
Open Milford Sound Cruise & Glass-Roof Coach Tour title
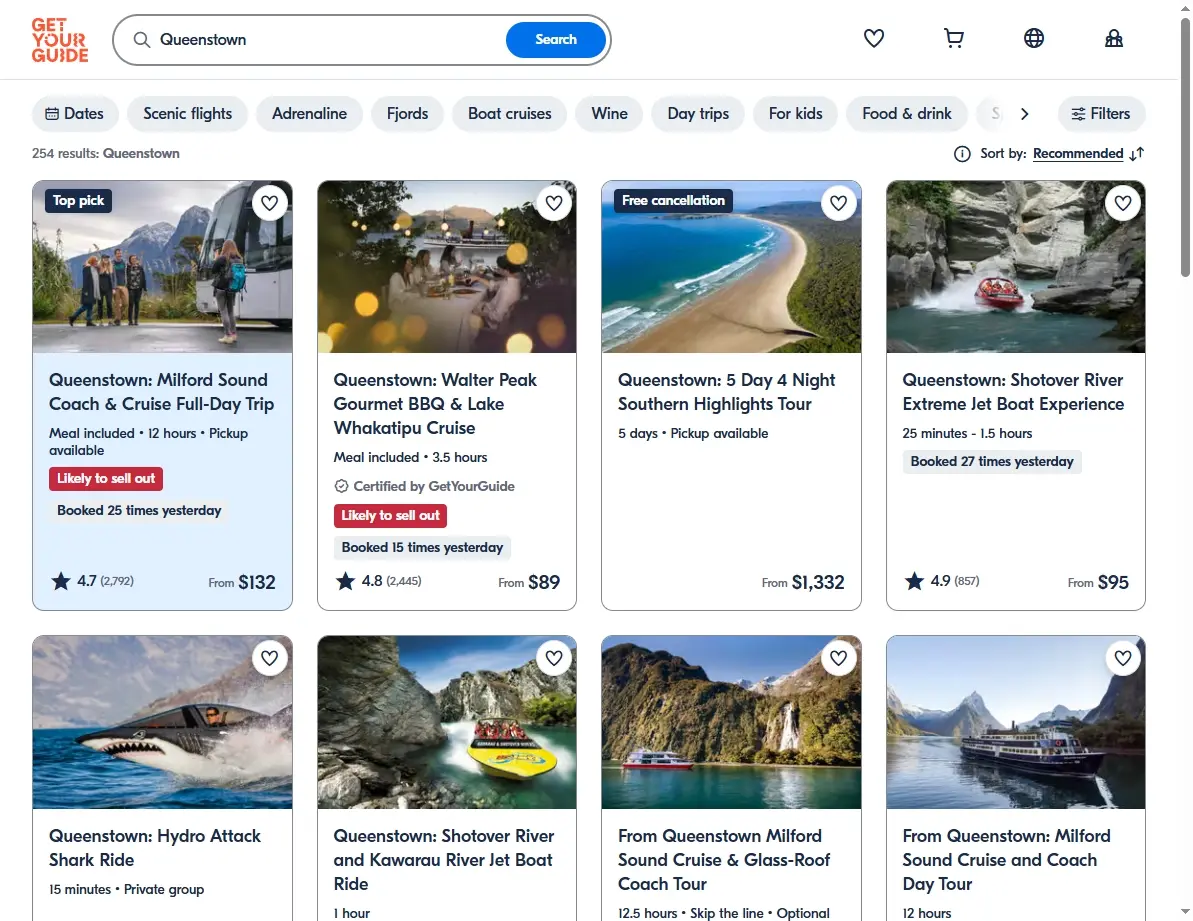[x=724, y=860]
